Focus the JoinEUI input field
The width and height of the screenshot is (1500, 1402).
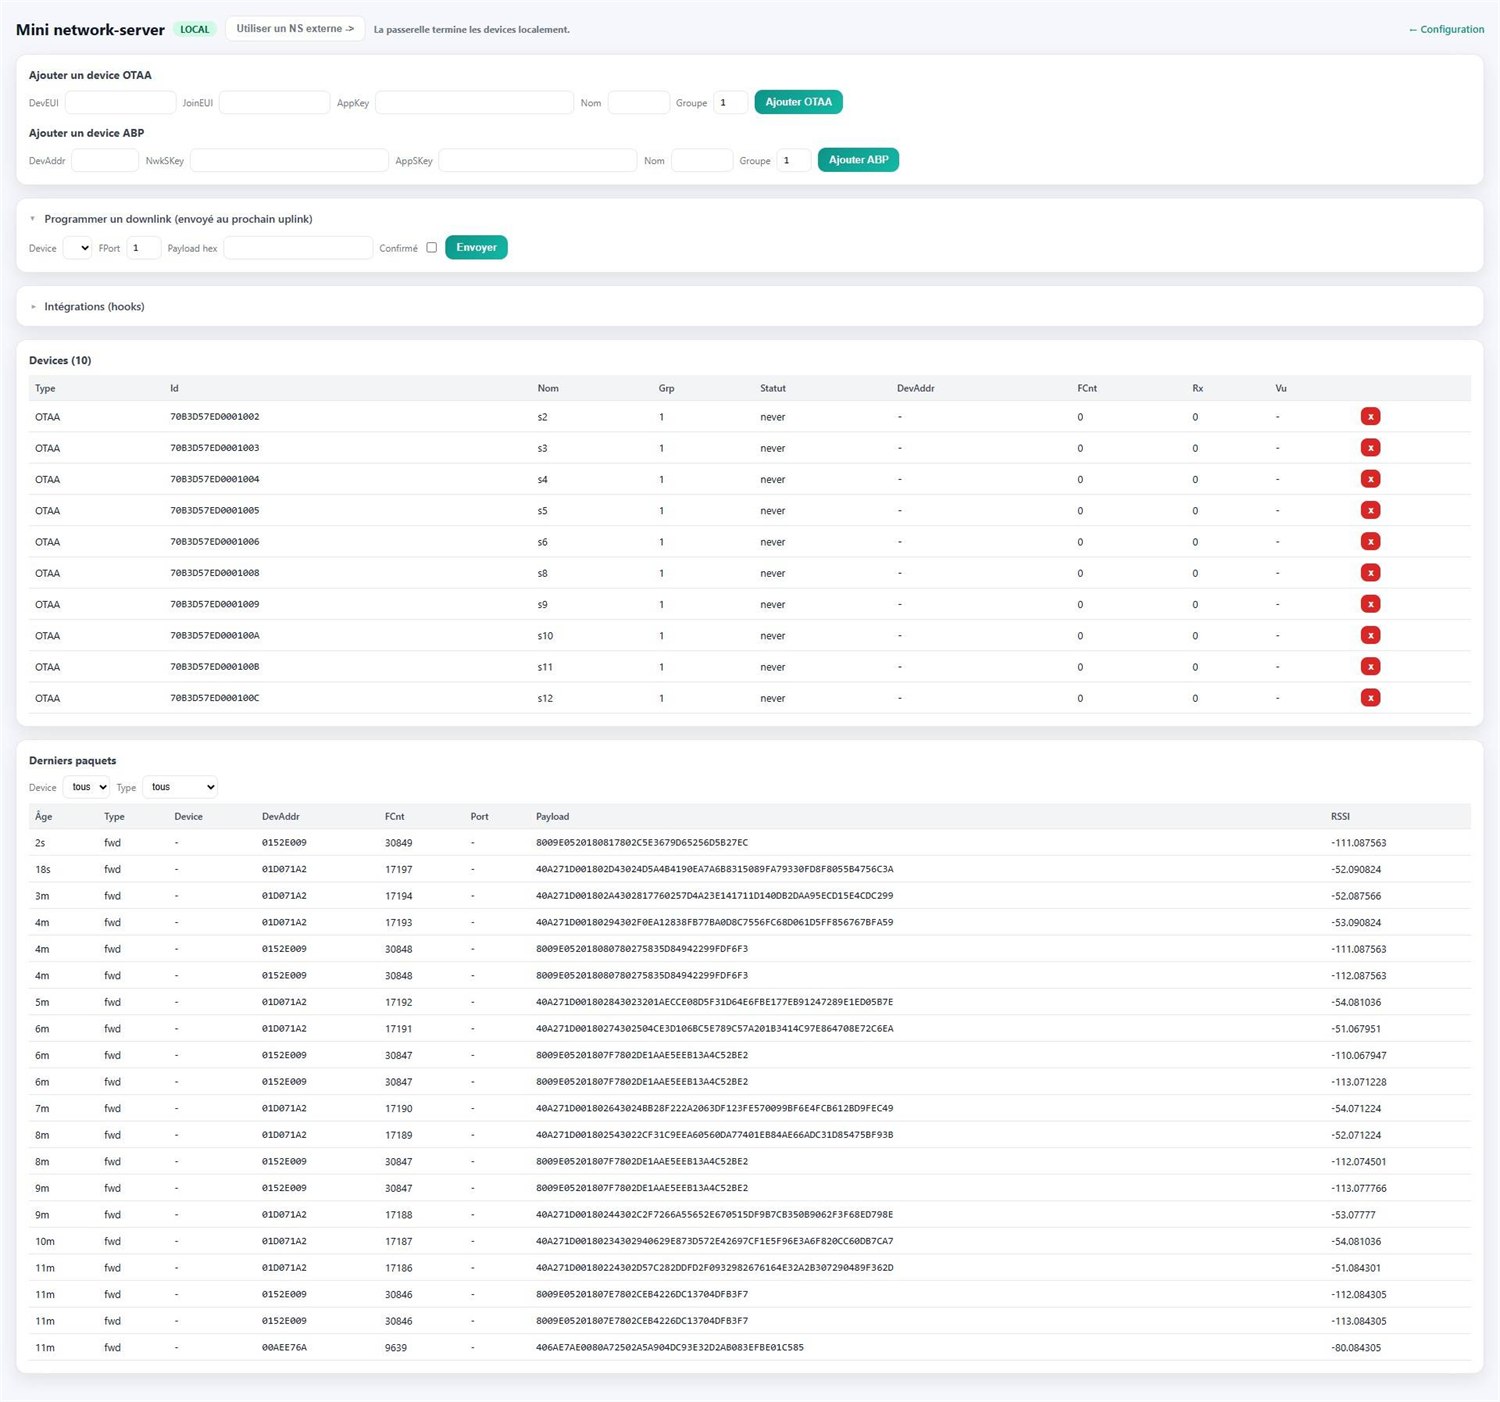click(x=274, y=102)
